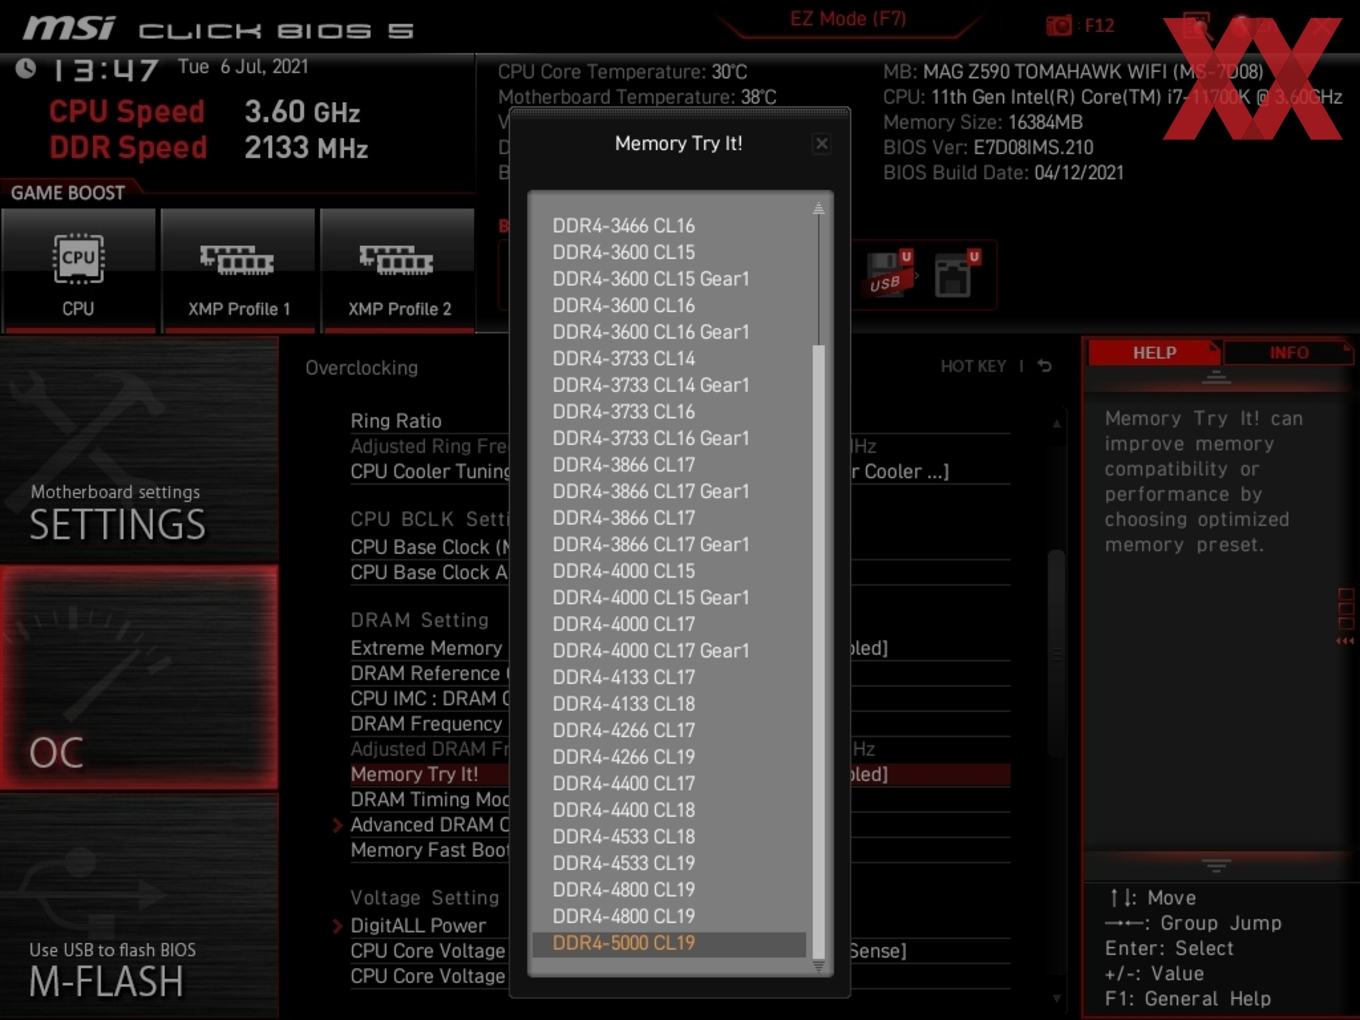Select DDR4-4133 CL18 preset
Viewport: 1360px width, 1020px height.
point(623,703)
